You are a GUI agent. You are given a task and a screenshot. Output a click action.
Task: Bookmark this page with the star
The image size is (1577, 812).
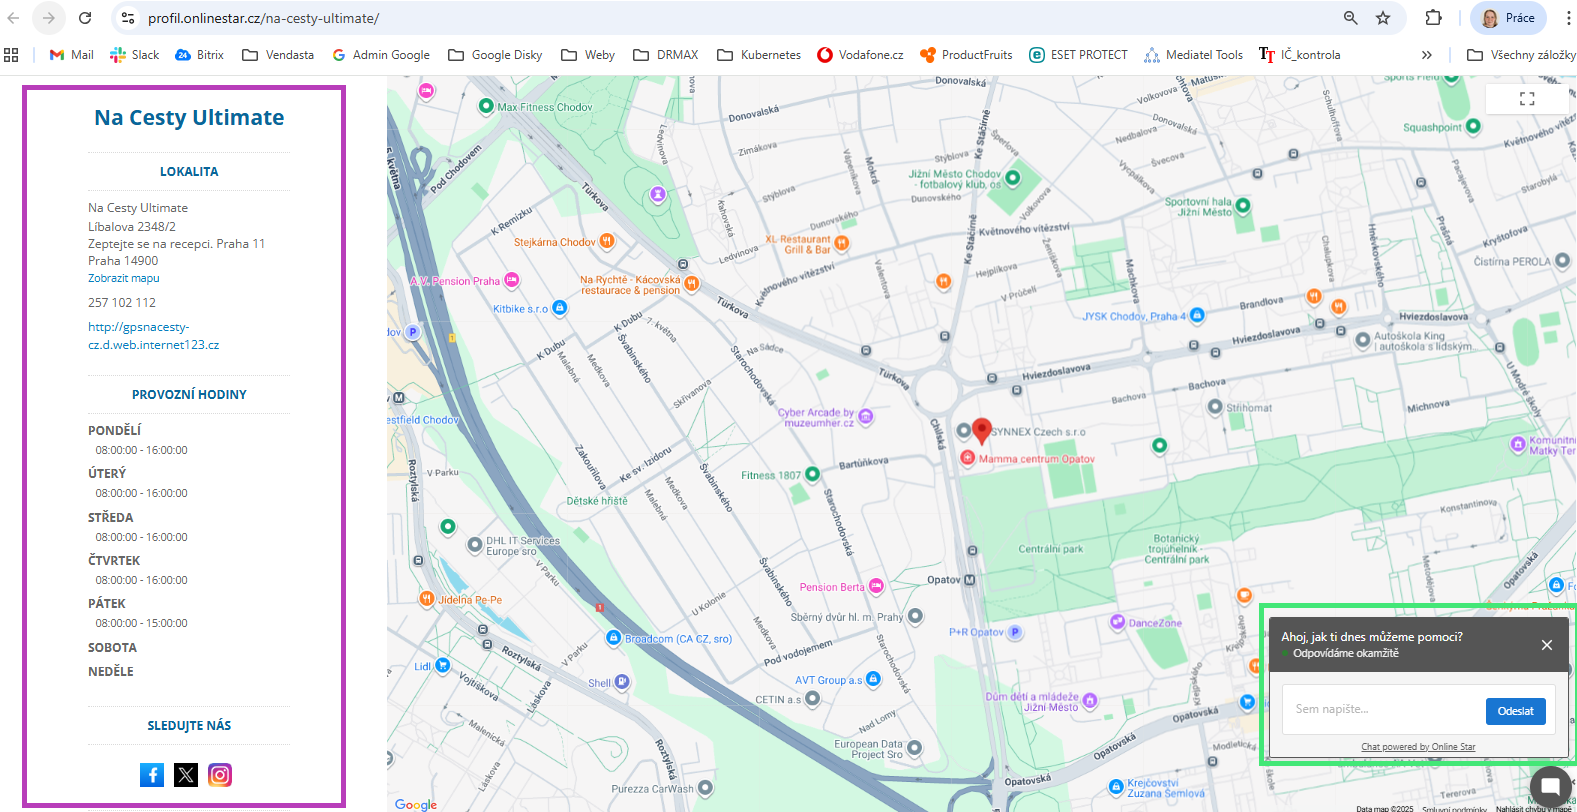(x=1383, y=18)
